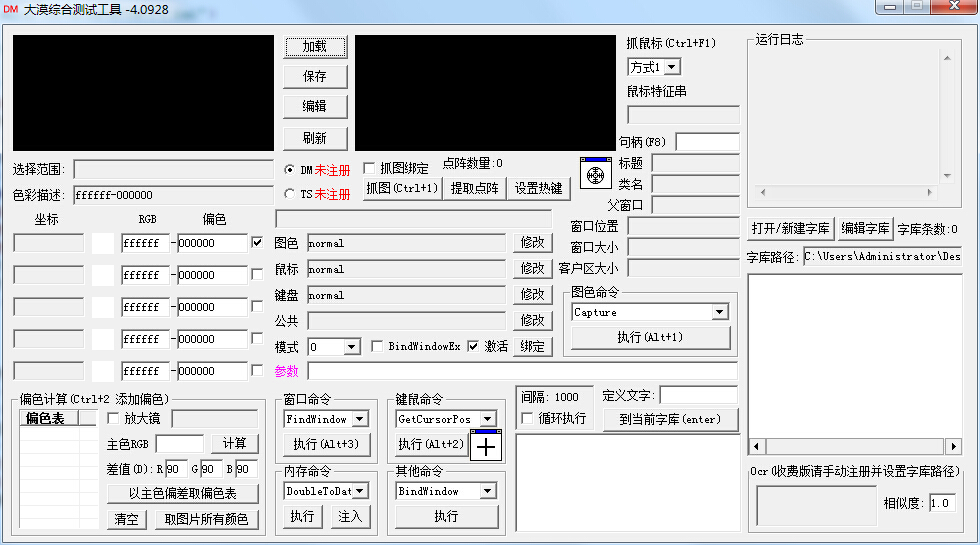The width and height of the screenshot is (980, 545).
Task: Click 执行(Alt+1) button under 图色命令
Action: 651,338
